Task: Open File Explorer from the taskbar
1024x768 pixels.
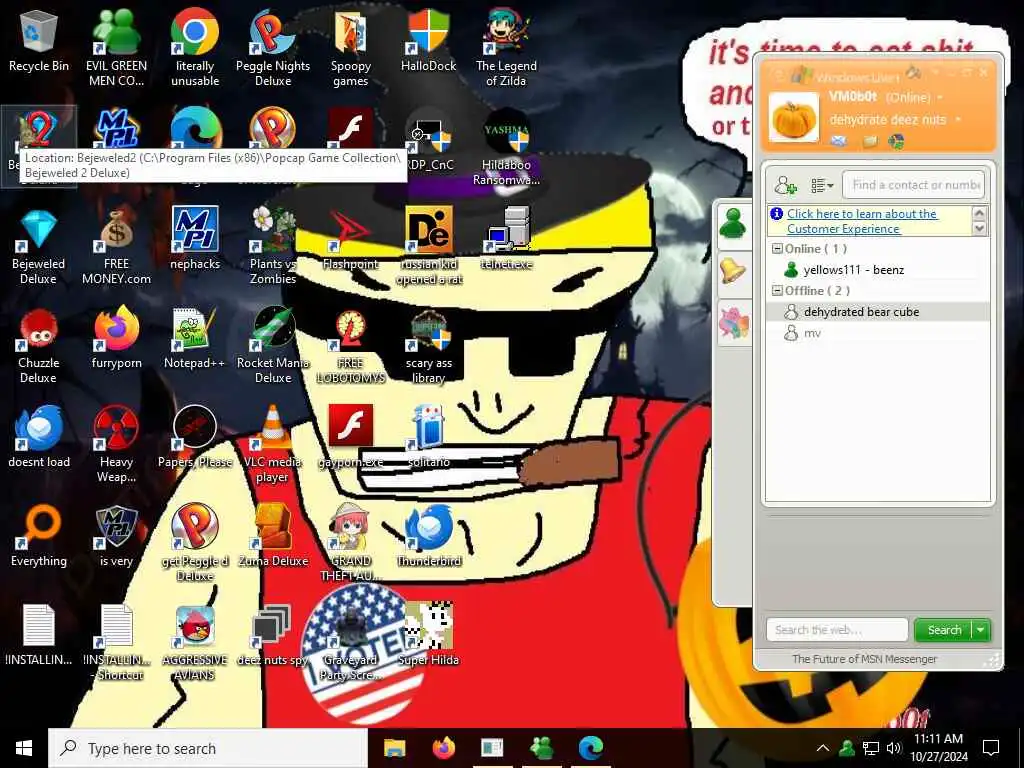Action: tap(394, 748)
